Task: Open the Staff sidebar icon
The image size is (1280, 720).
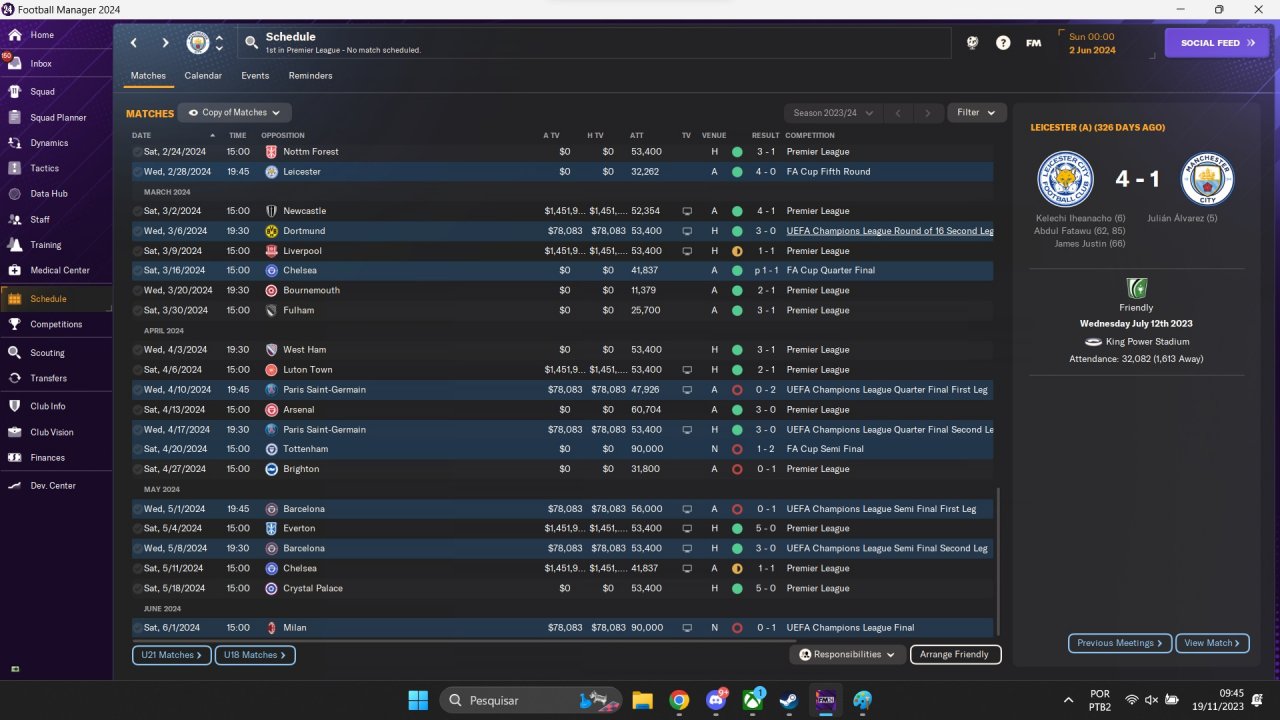Action: [x=14, y=219]
